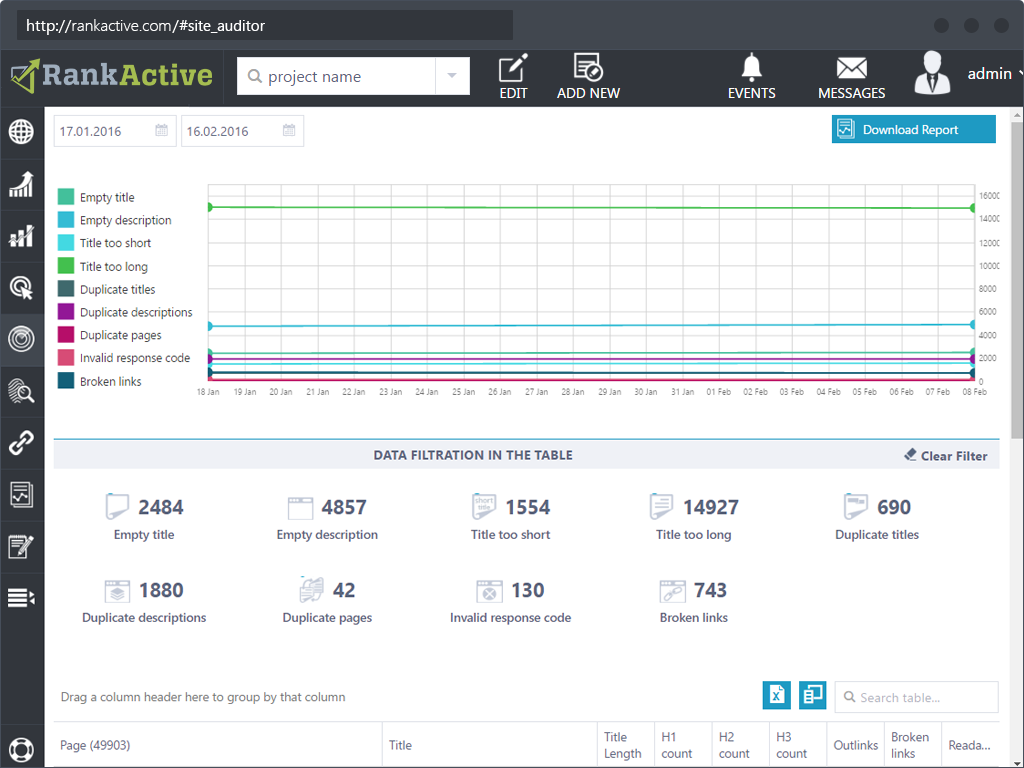Sort by H3 count column
The width and height of the screenshot is (1024, 768).
tap(798, 745)
